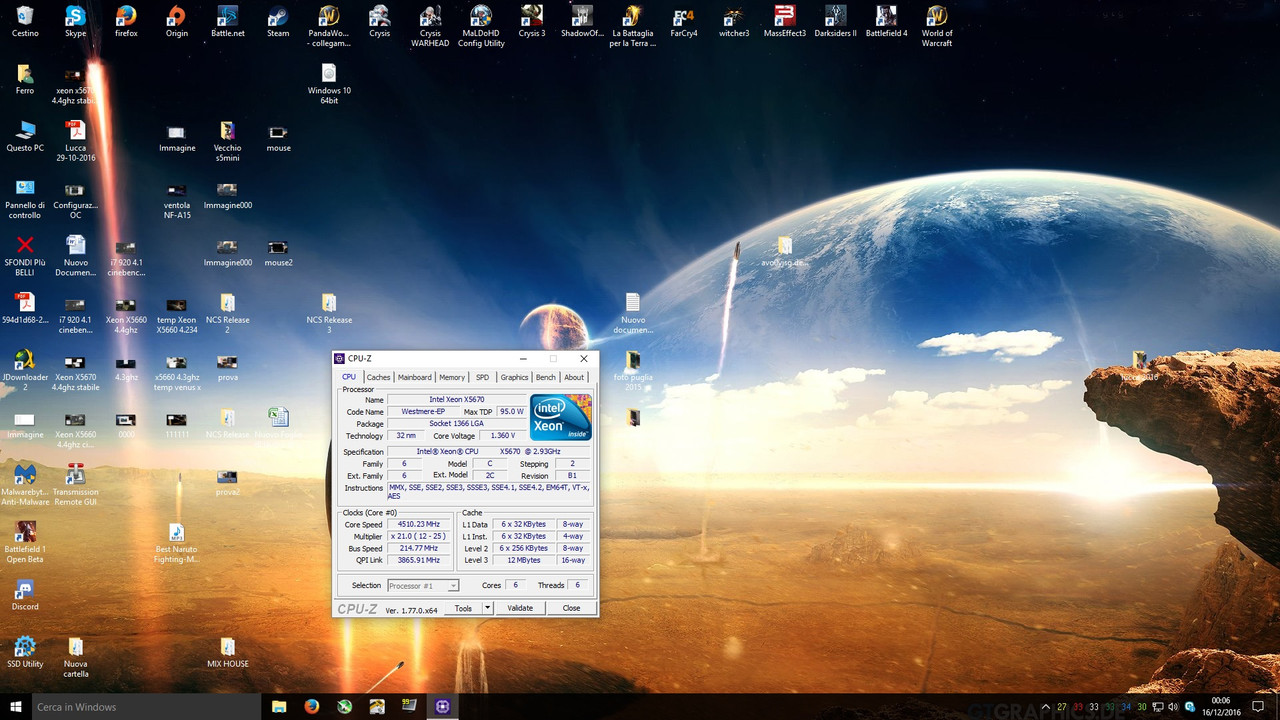Click the Validate button in CPU-Z
Viewport: 1280px width, 720px height.
520,608
